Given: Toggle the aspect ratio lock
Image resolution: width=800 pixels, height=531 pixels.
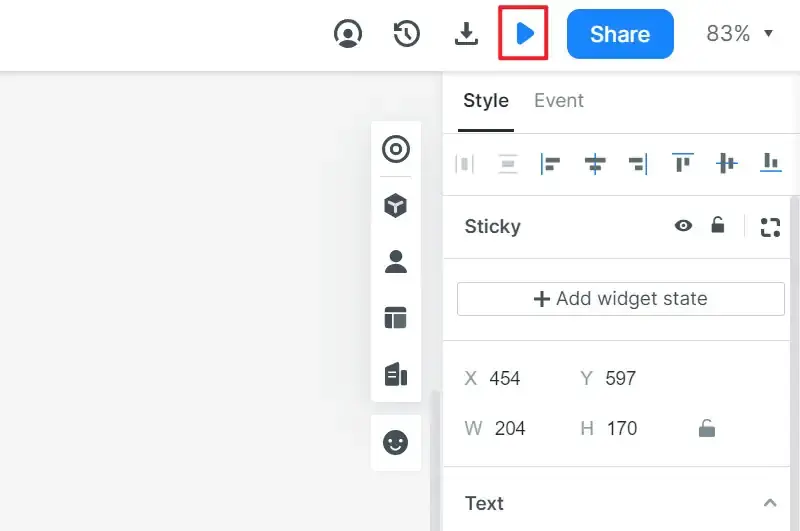Looking at the screenshot, I should (707, 428).
